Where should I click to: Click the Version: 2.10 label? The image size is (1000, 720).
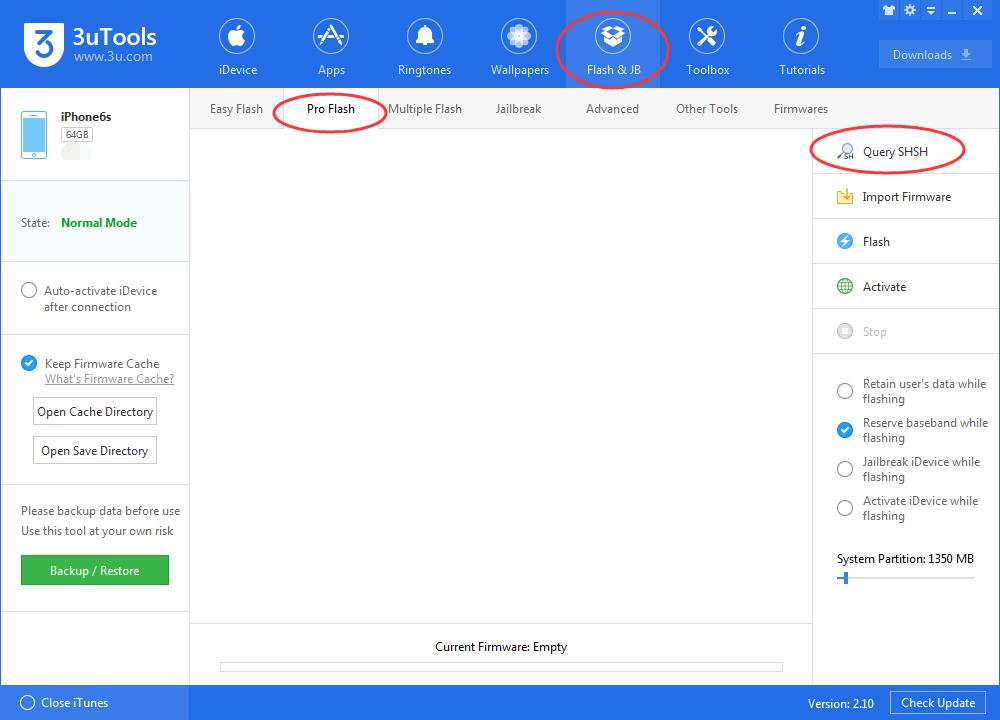pos(841,703)
